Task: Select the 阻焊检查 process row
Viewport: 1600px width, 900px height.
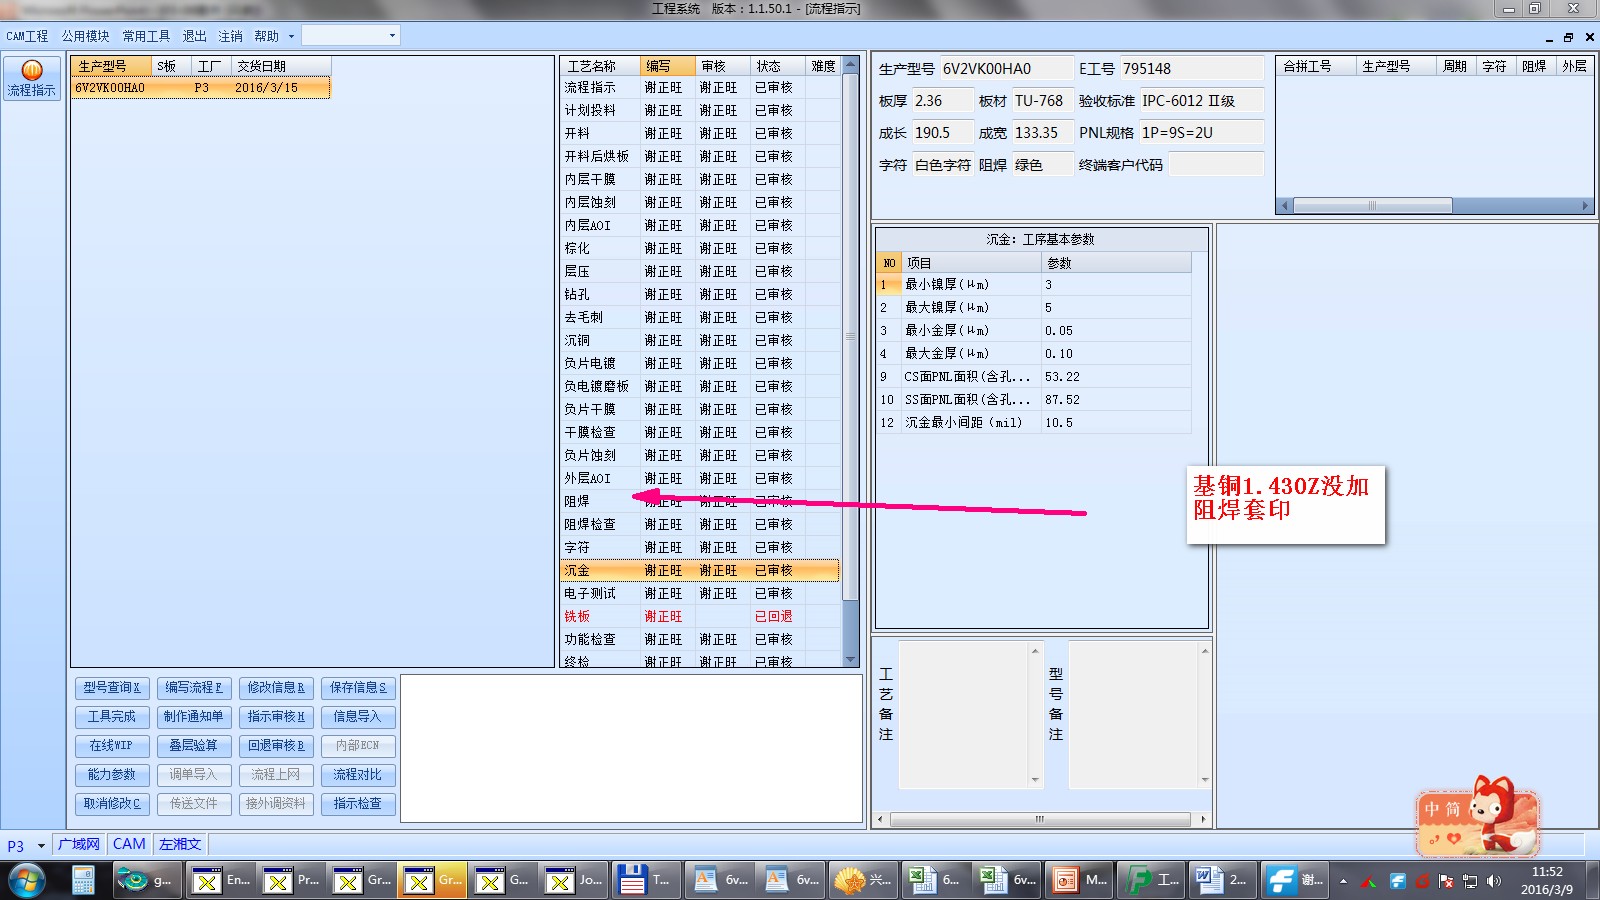Action: pos(700,525)
